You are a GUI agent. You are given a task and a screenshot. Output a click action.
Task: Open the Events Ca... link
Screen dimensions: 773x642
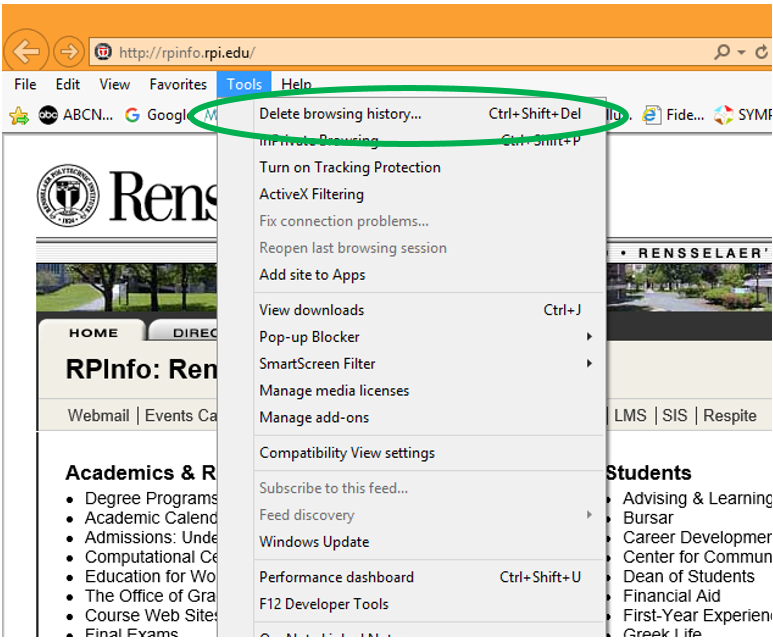click(x=180, y=416)
